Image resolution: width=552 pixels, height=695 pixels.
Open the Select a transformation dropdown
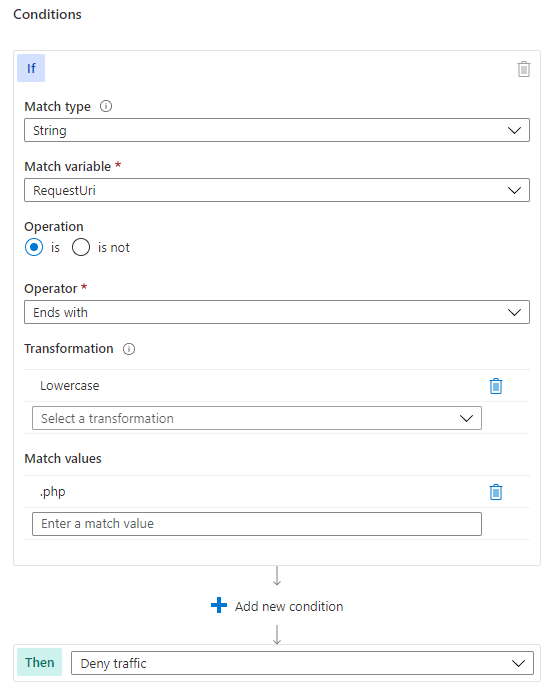pos(257,418)
